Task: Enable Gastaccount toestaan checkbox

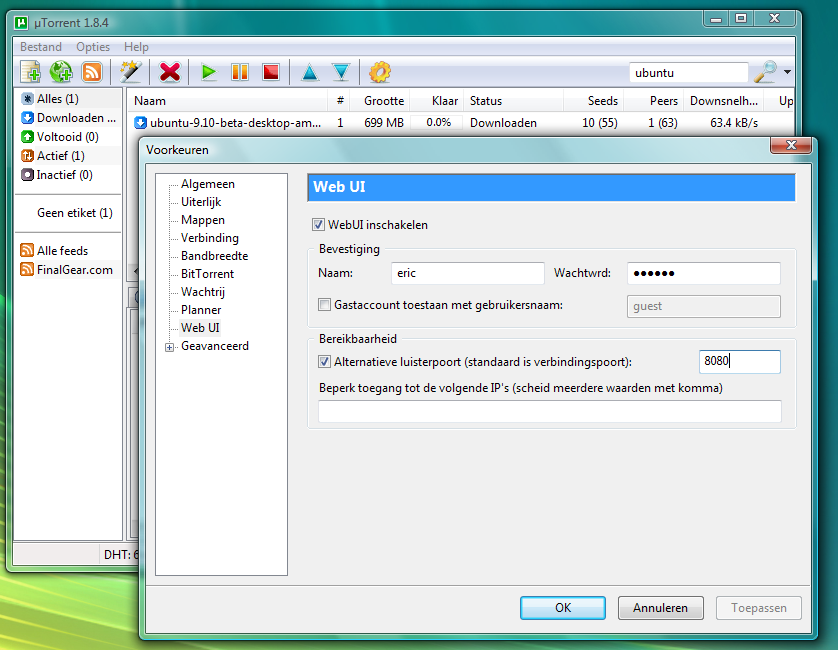Action: click(324, 305)
